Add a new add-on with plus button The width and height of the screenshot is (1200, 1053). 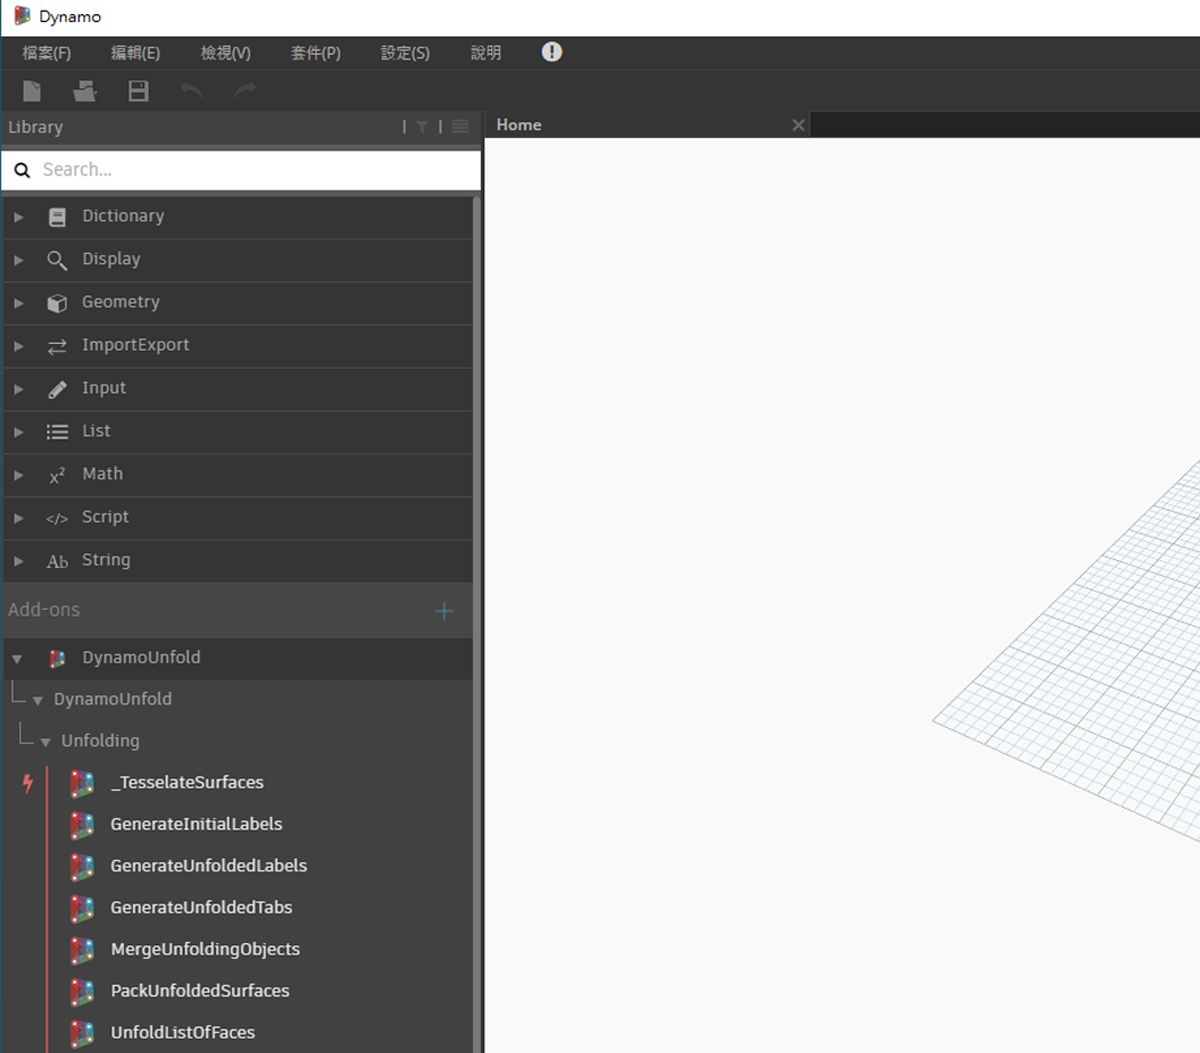click(444, 611)
